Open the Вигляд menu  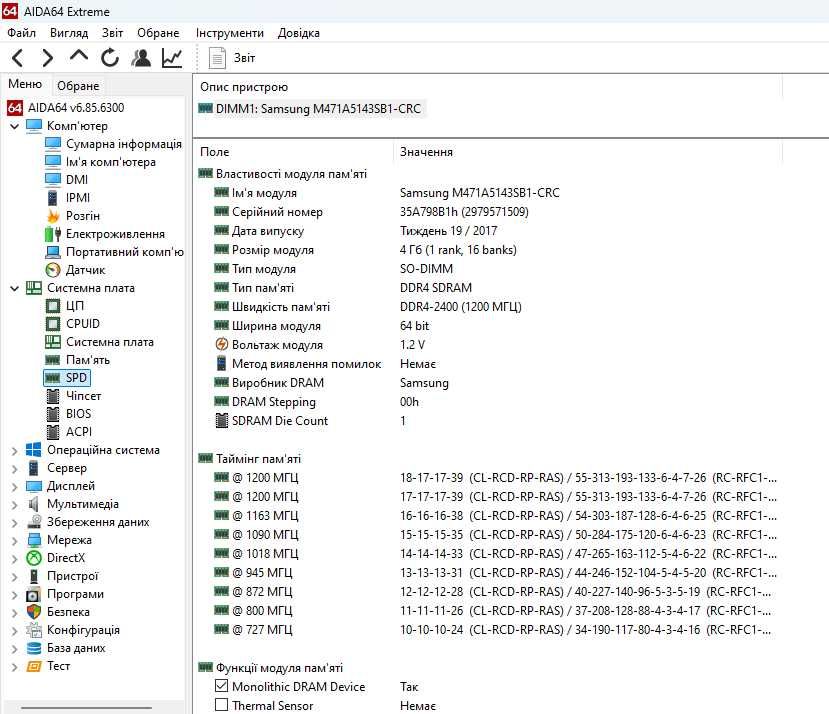[x=69, y=33]
